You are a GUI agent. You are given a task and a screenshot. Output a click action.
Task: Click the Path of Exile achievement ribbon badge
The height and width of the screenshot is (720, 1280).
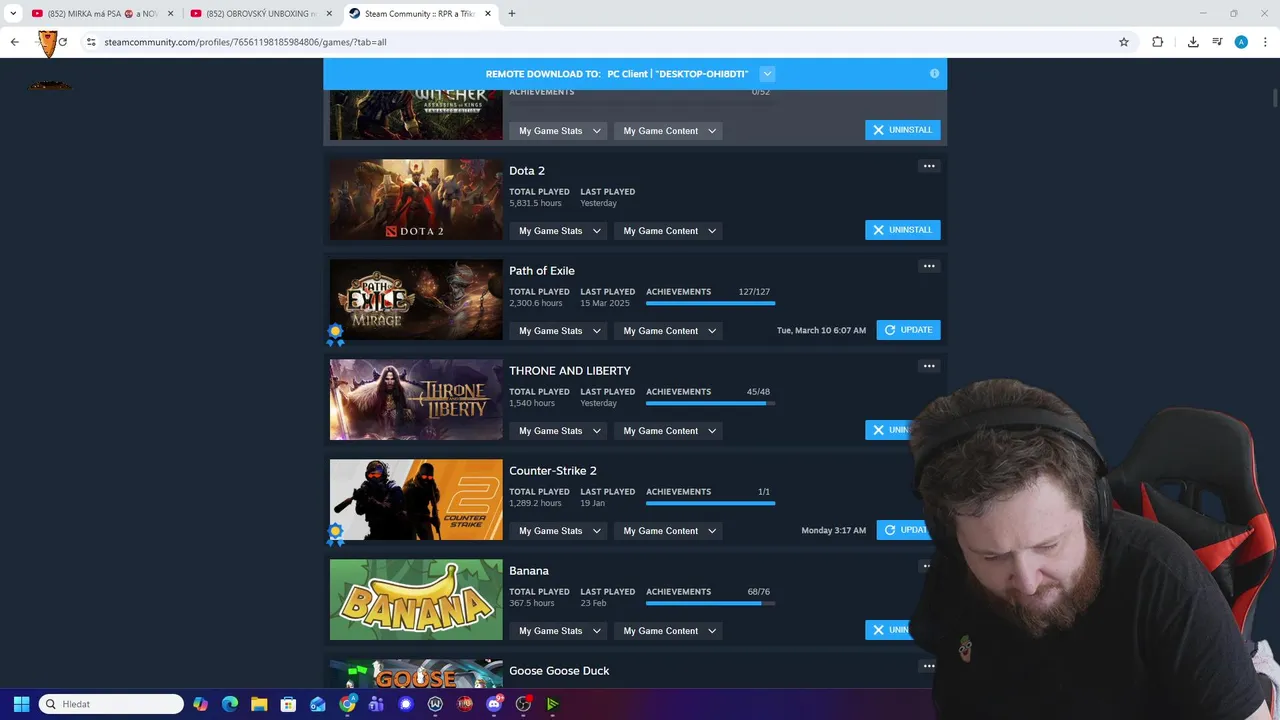point(335,334)
